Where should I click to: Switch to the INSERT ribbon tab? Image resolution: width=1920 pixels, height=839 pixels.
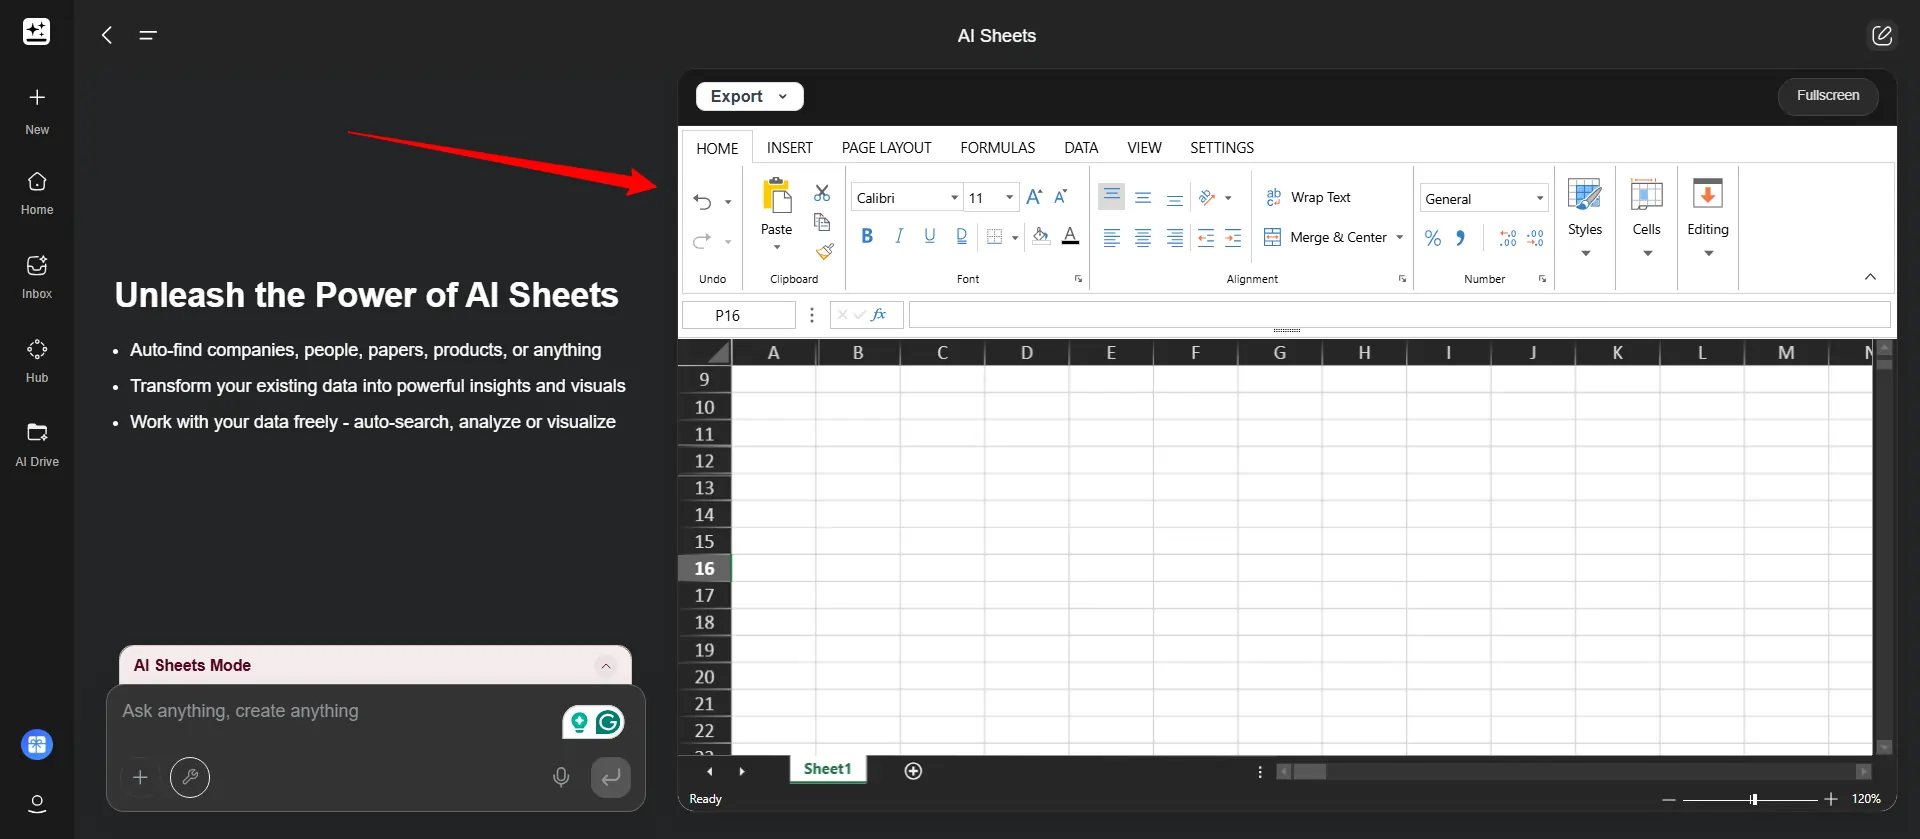(790, 148)
